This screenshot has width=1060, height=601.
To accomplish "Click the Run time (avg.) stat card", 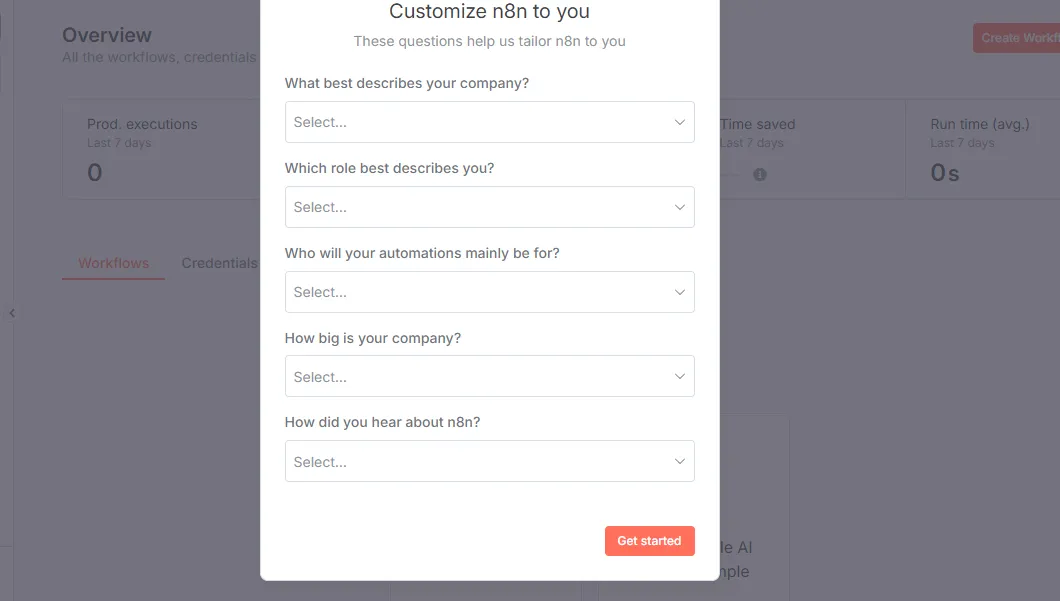I will coord(982,149).
